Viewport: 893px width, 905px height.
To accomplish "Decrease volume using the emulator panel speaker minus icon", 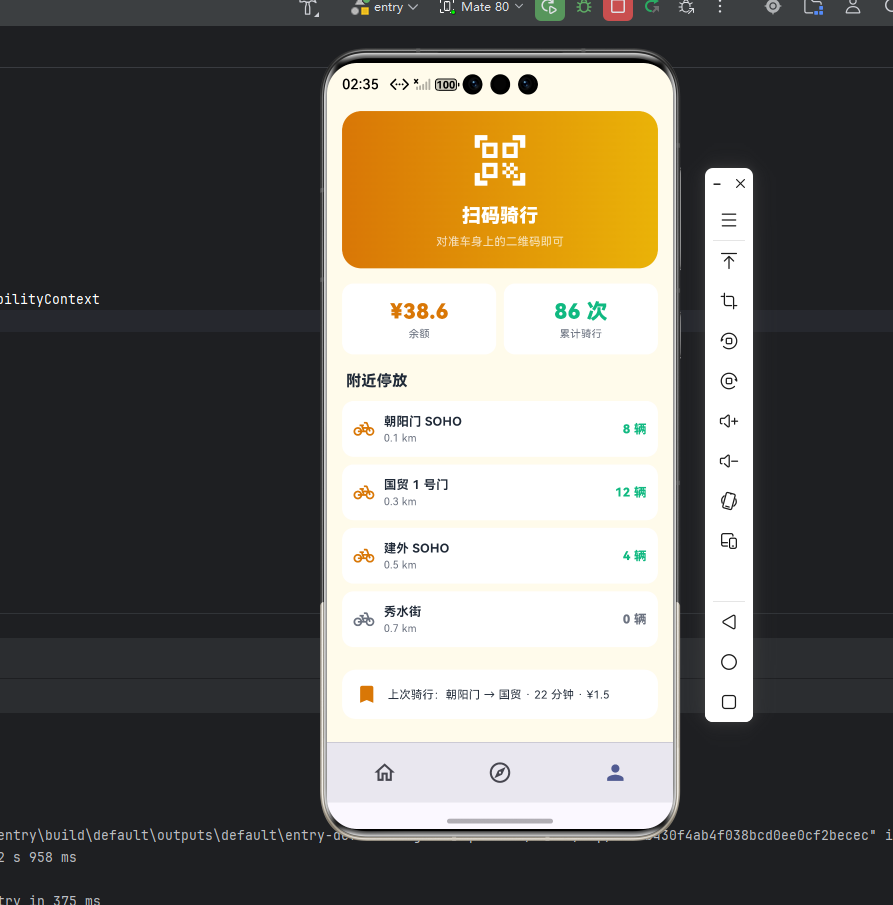I will [x=729, y=461].
